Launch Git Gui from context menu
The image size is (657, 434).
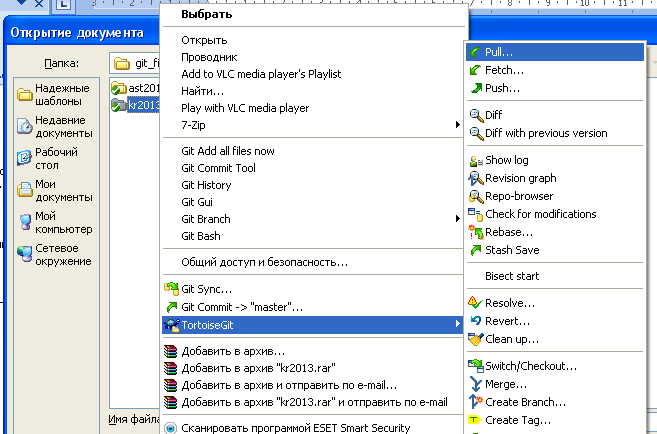coord(313,202)
